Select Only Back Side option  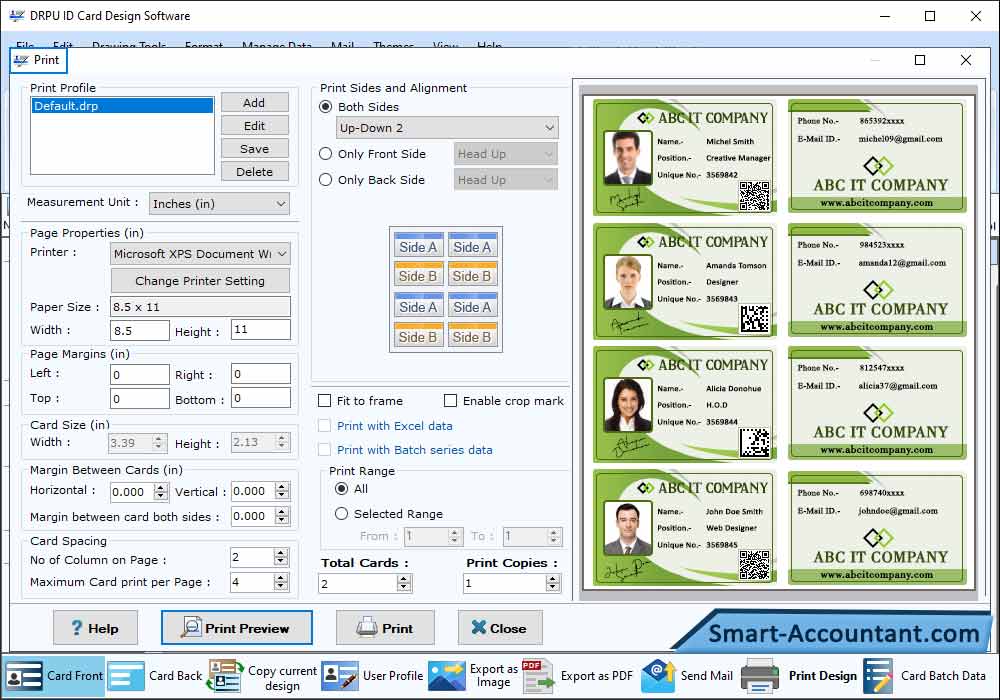point(325,180)
